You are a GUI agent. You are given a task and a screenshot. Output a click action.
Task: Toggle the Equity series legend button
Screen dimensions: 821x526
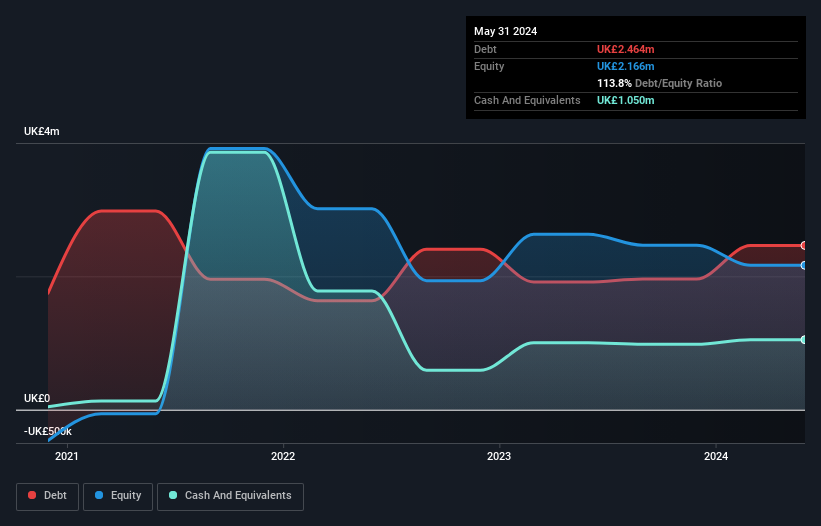(x=118, y=496)
